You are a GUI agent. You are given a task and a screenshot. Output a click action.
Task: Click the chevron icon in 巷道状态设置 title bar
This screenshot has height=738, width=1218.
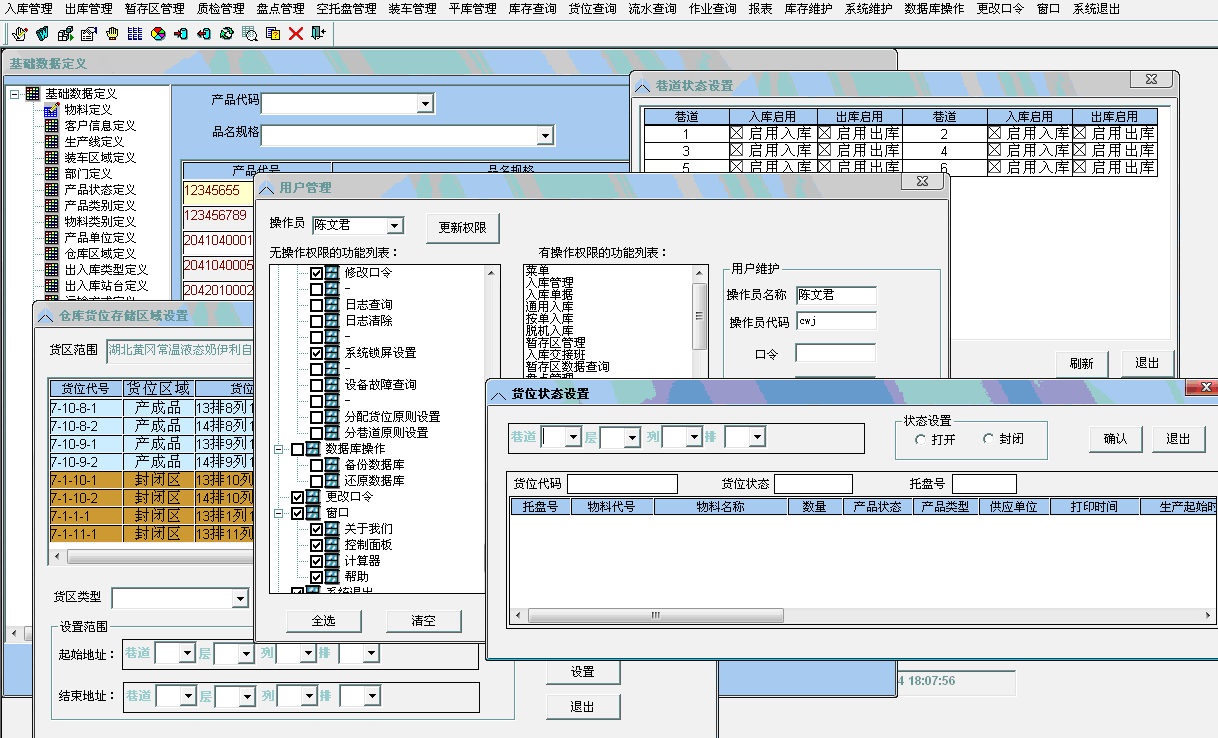pos(642,86)
